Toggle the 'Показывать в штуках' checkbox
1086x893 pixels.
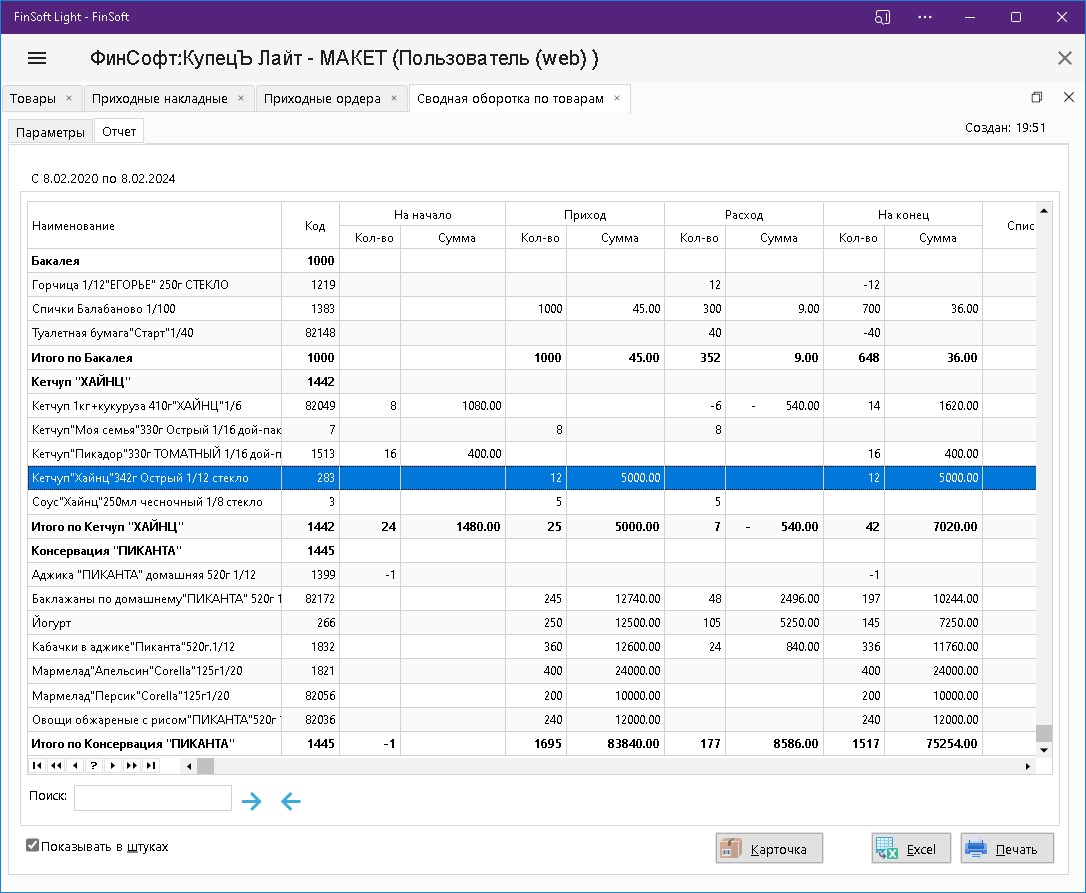coord(33,846)
